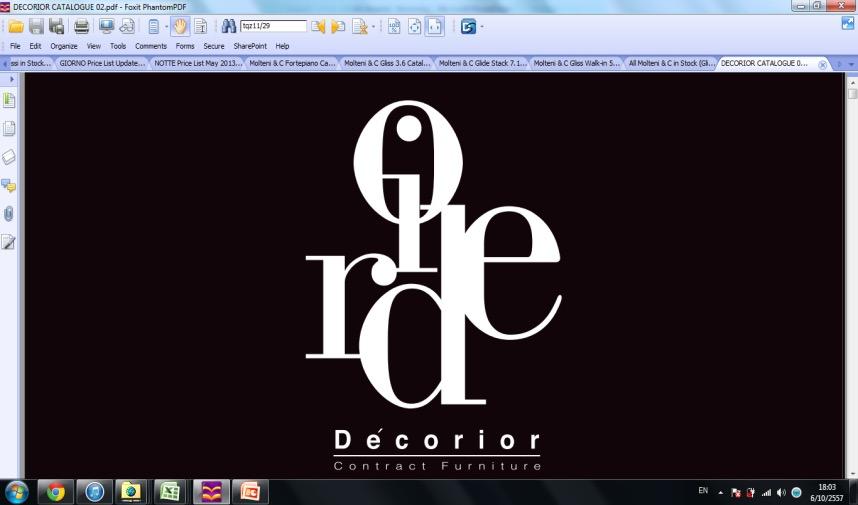The width and height of the screenshot is (858, 505).
Task: Click the EN language indicator
Action: pos(703,491)
